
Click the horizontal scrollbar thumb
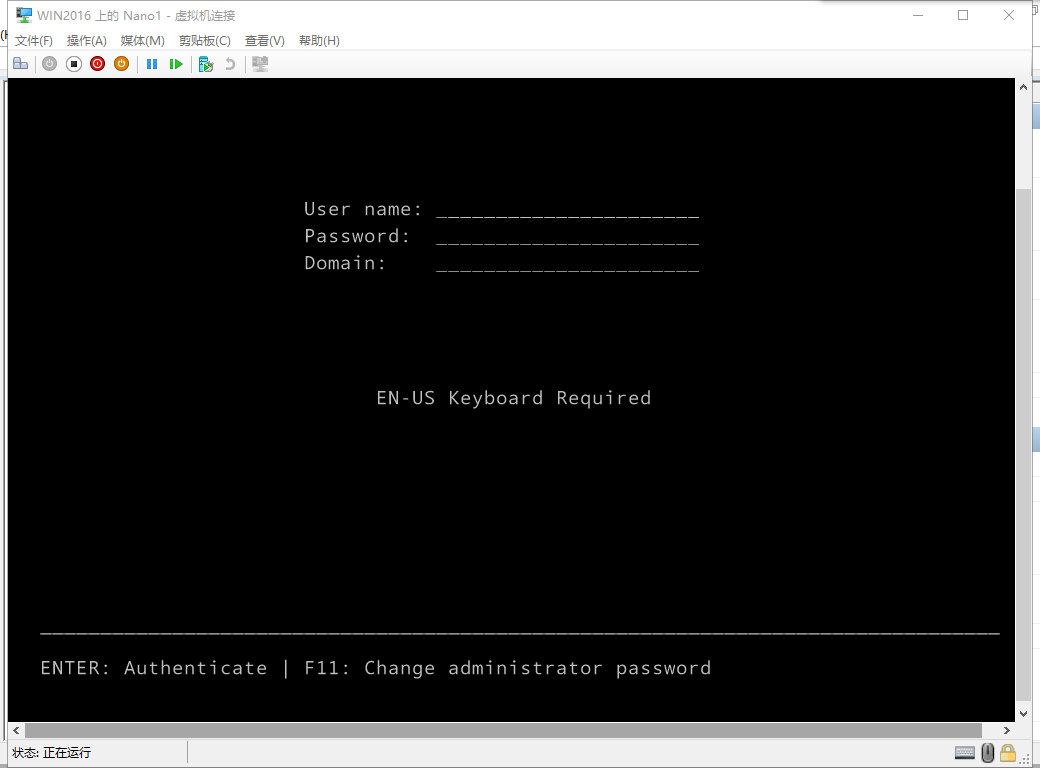[x=503, y=730]
